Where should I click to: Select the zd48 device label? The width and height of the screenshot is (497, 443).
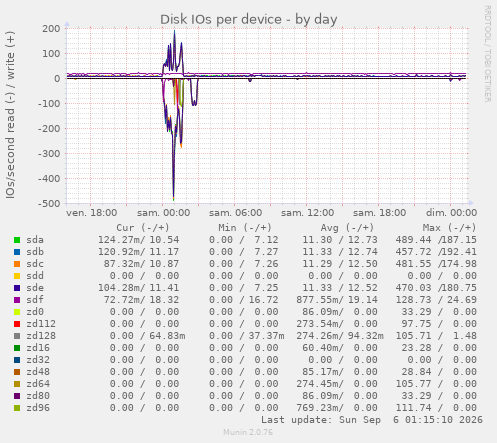(38, 372)
